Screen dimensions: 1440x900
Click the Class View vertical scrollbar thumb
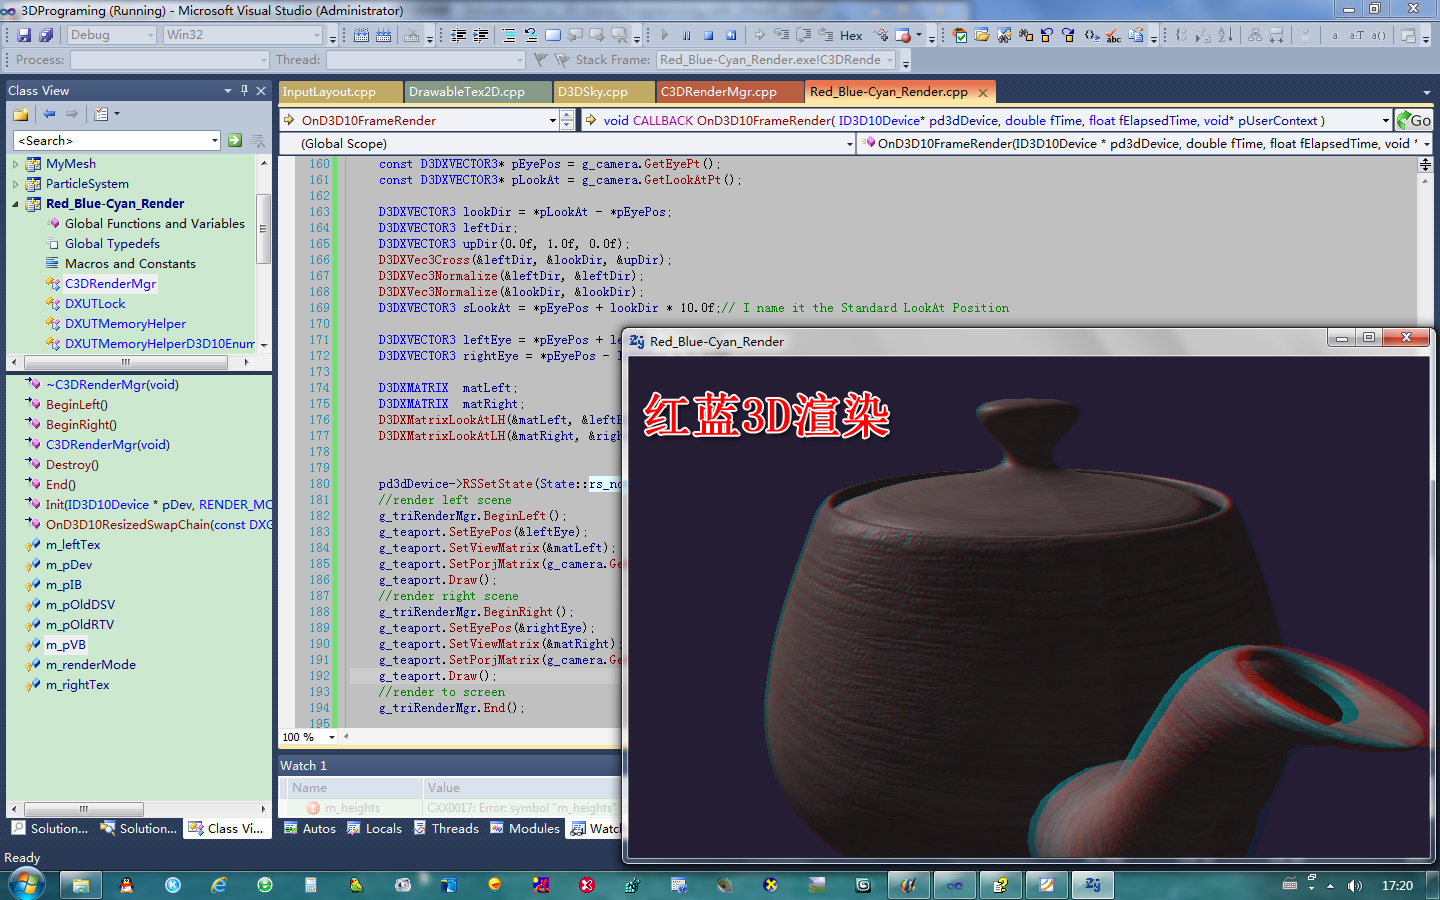(x=264, y=229)
